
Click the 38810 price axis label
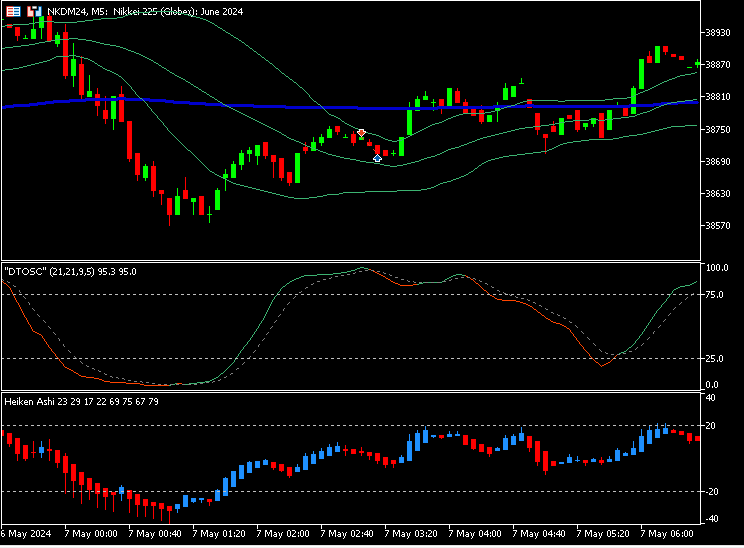point(718,97)
